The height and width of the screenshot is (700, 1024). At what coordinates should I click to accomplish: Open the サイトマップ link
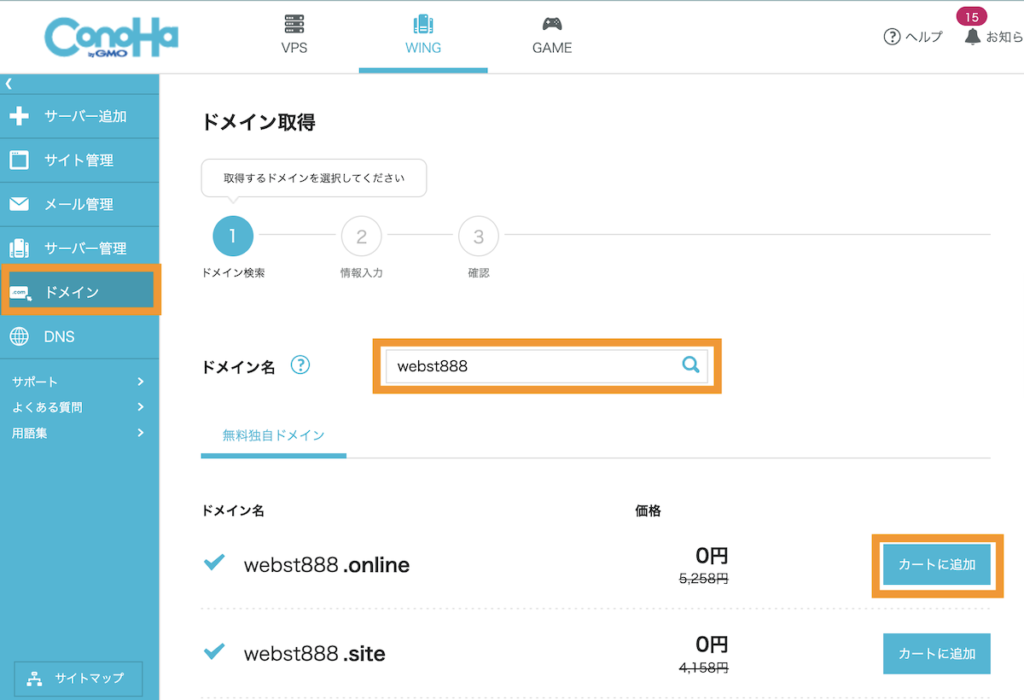tap(78, 678)
